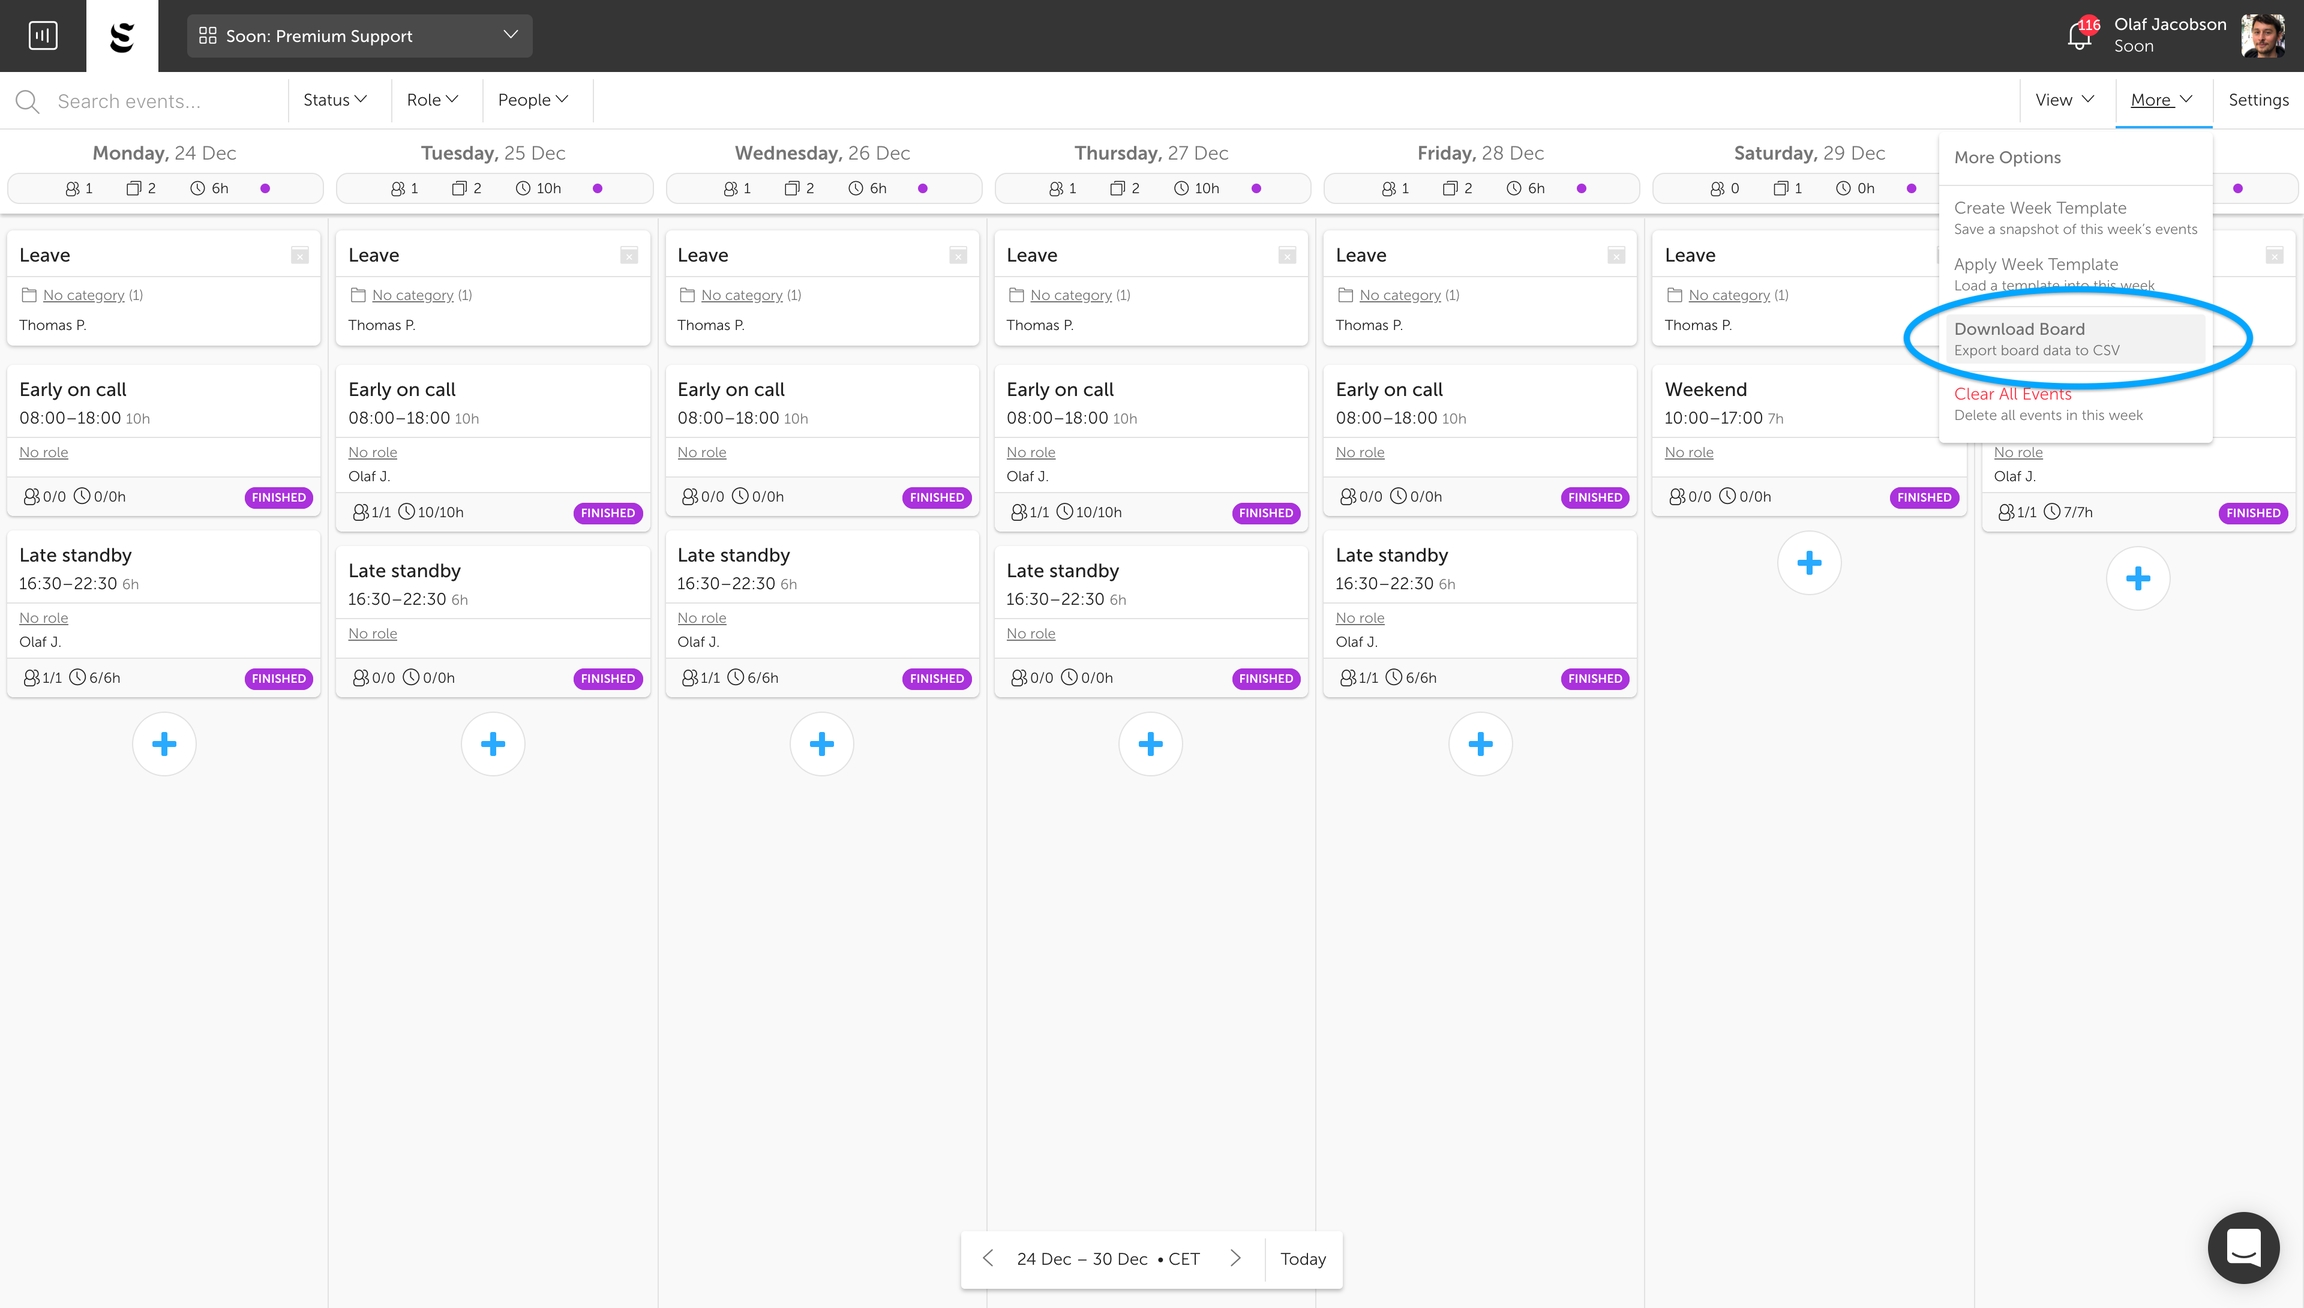
Task: Go to next week arrow
Action: coord(1236,1258)
